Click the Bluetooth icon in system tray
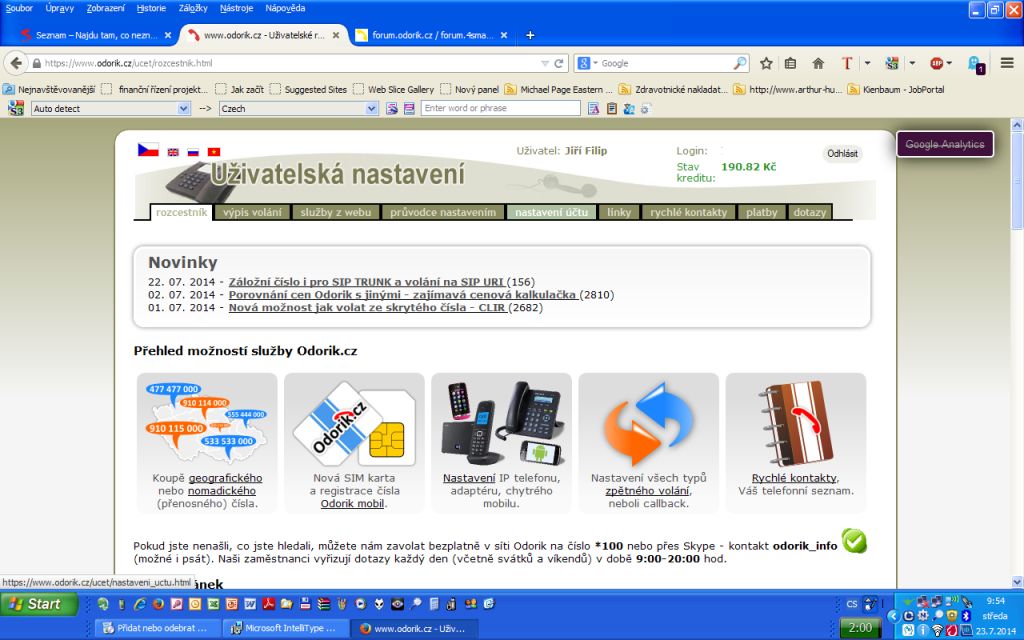1024x640 pixels. tap(967, 616)
